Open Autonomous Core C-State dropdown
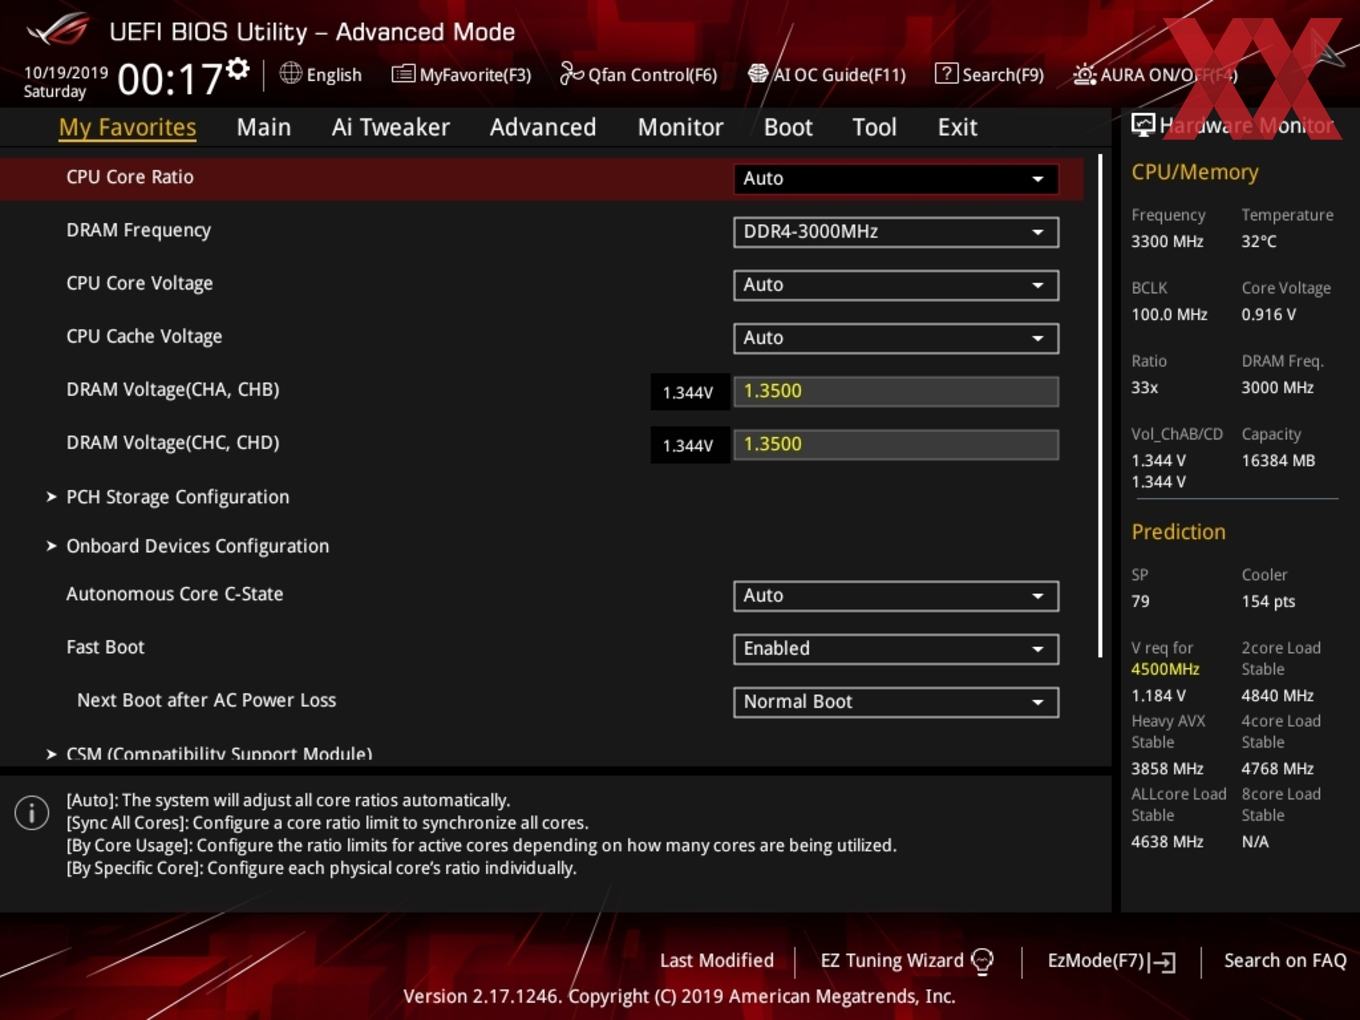Screen dimensions: 1360x1020 [895, 596]
